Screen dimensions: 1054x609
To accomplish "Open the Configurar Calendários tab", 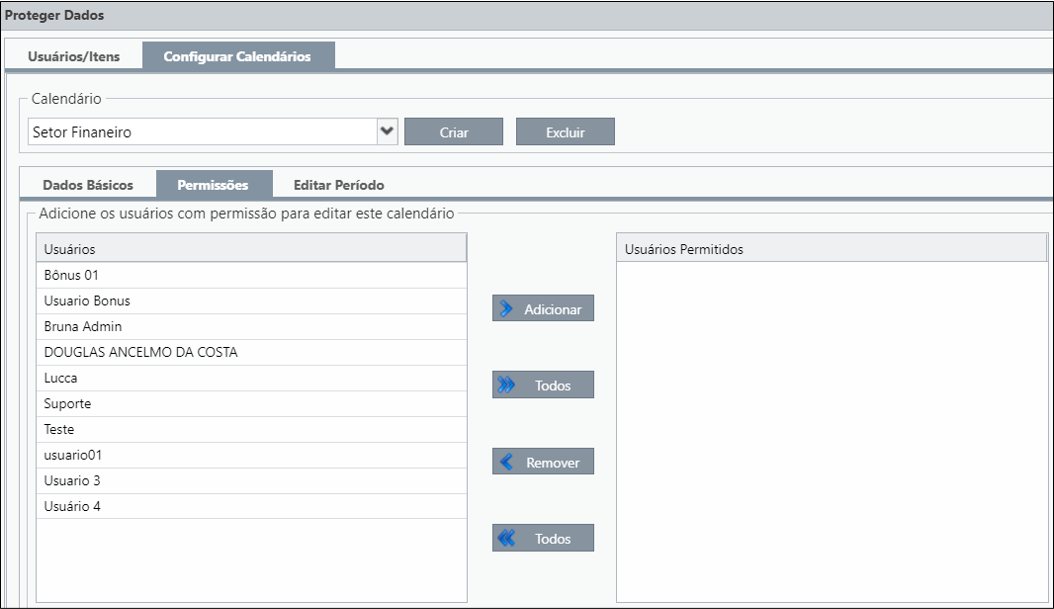I will pos(238,56).
